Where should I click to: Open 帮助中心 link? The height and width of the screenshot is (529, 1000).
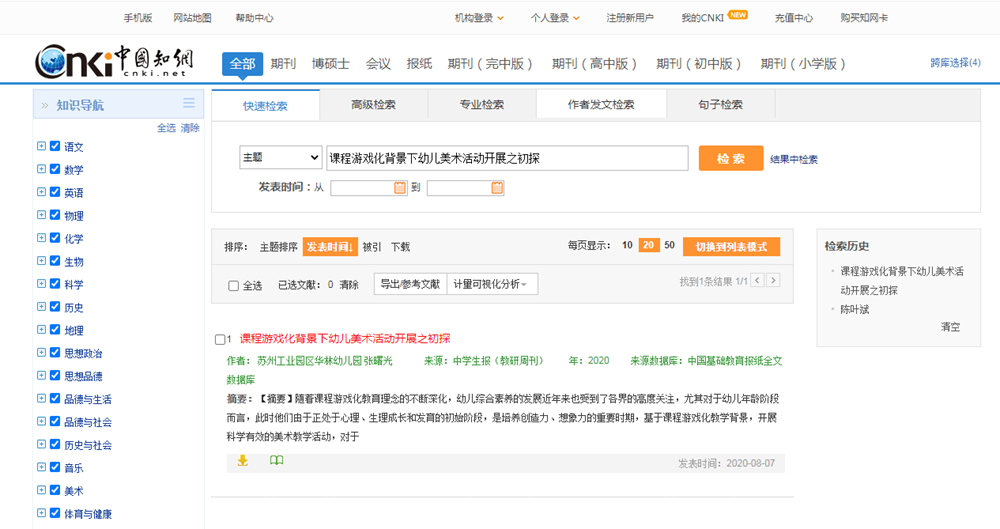[254, 18]
